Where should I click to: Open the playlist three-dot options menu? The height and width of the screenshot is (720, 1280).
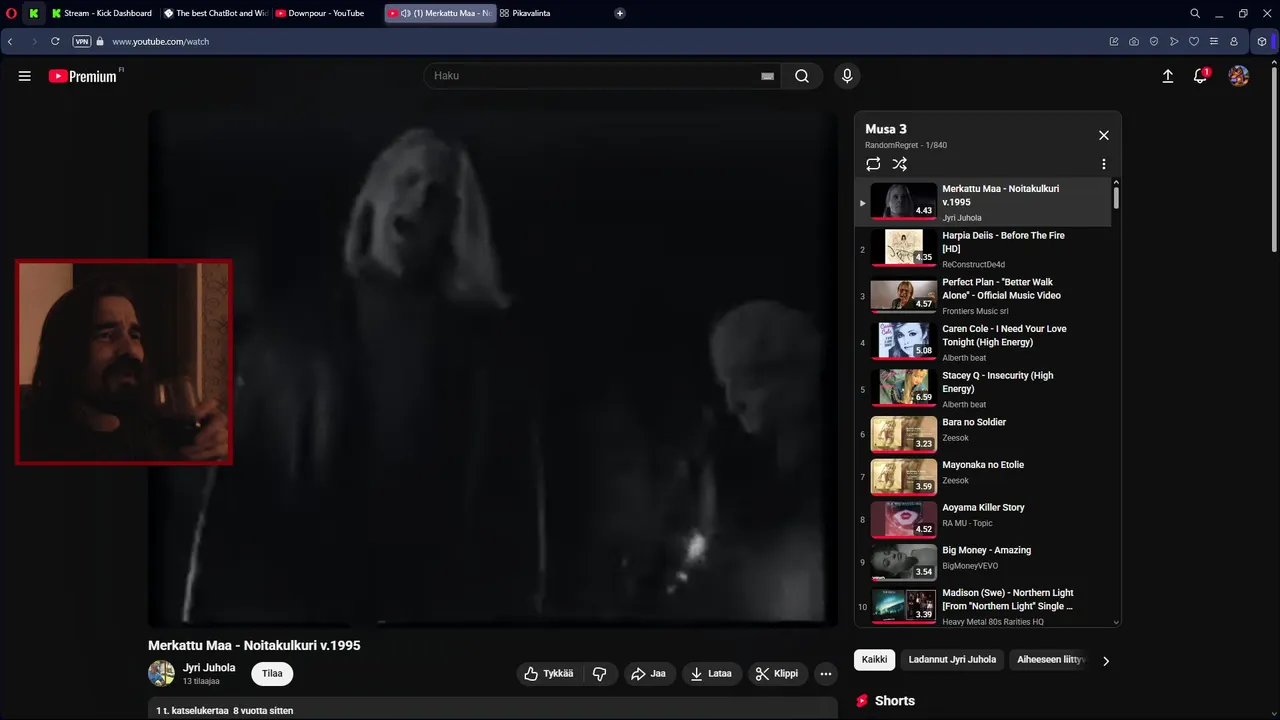tap(1104, 164)
